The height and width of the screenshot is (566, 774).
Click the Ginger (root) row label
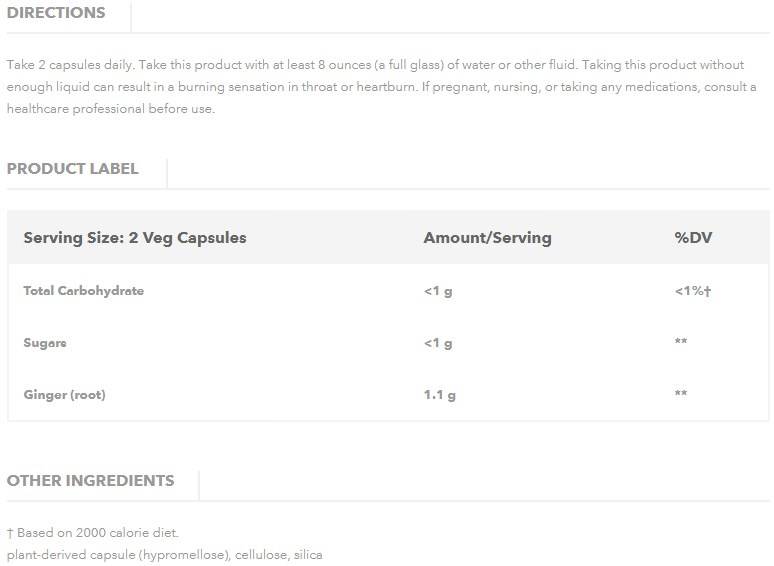64,395
